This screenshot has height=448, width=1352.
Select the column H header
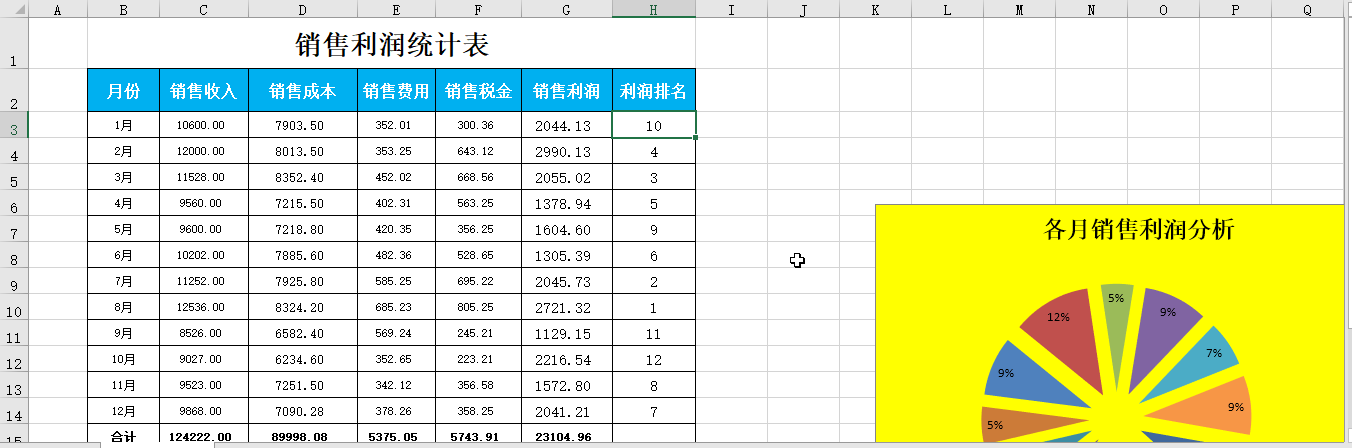point(653,10)
